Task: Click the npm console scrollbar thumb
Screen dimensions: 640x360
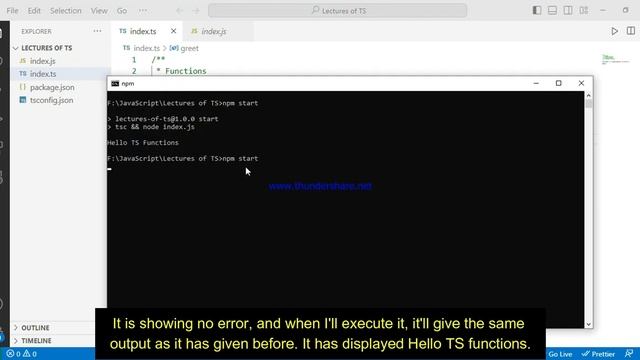Action: click(x=589, y=104)
